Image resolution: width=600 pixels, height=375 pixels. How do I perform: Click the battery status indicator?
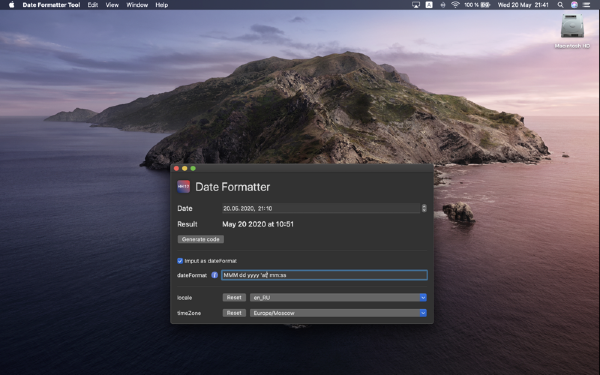click(x=477, y=5)
